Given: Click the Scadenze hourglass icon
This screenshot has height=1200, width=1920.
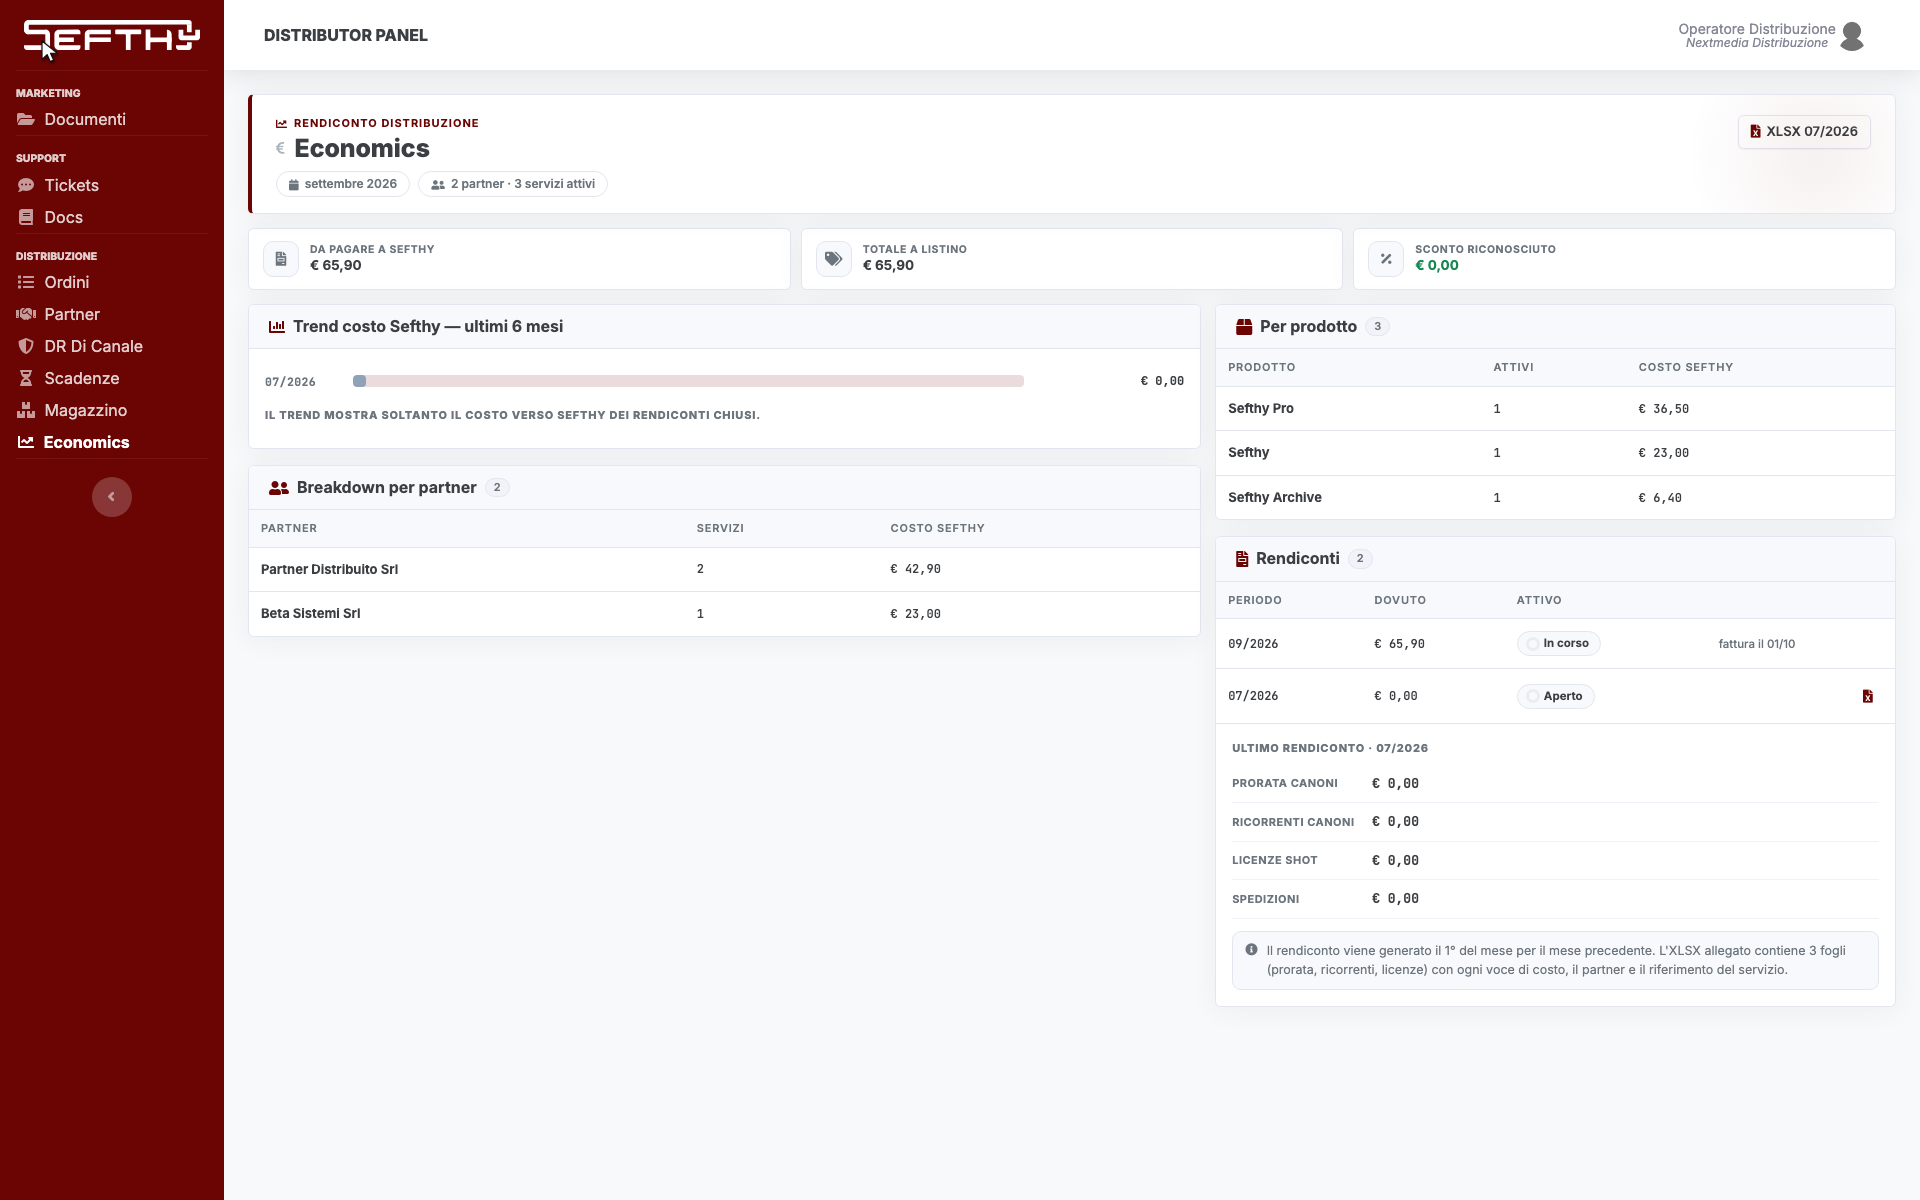Looking at the screenshot, I should click(x=26, y=379).
